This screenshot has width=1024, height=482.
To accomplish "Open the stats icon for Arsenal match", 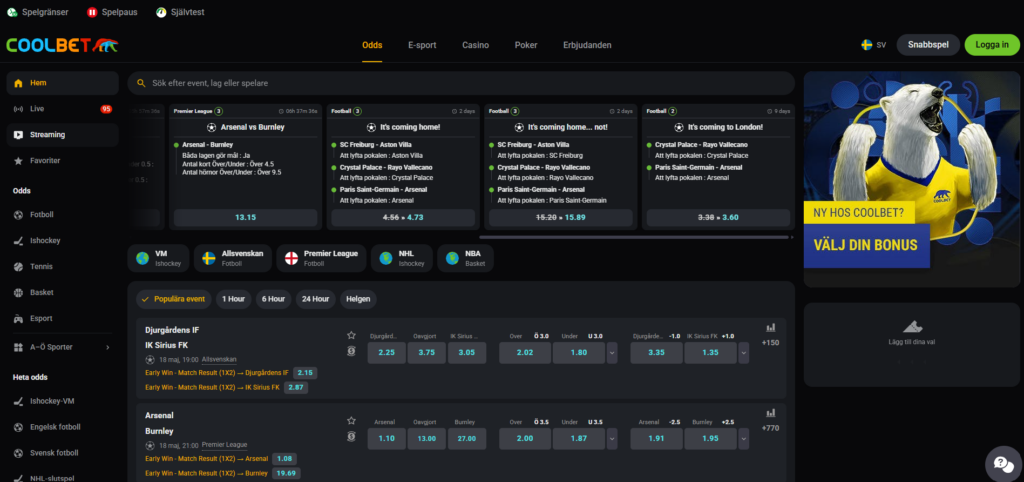I will click(x=771, y=413).
